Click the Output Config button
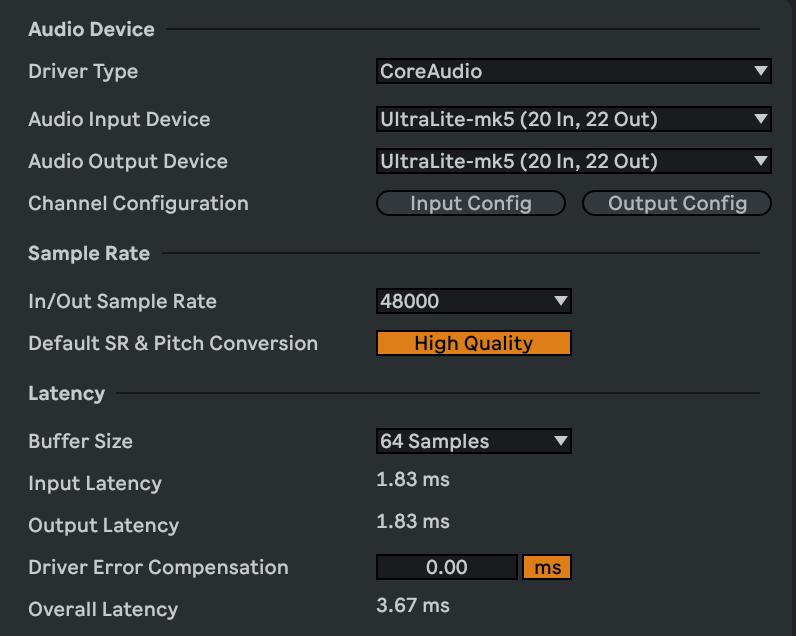The image size is (796, 636). tap(677, 203)
